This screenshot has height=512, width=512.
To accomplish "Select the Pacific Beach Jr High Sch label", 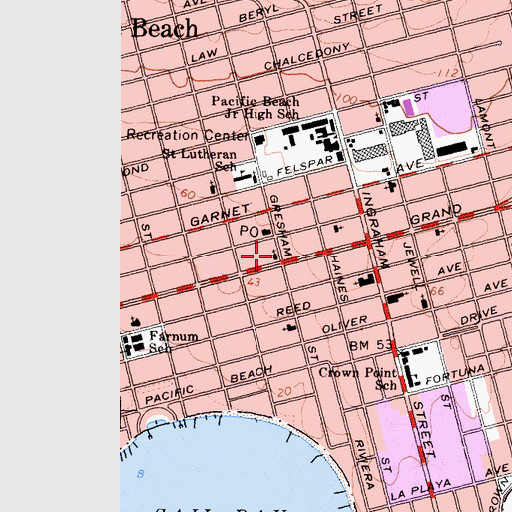I will [x=256, y=108].
